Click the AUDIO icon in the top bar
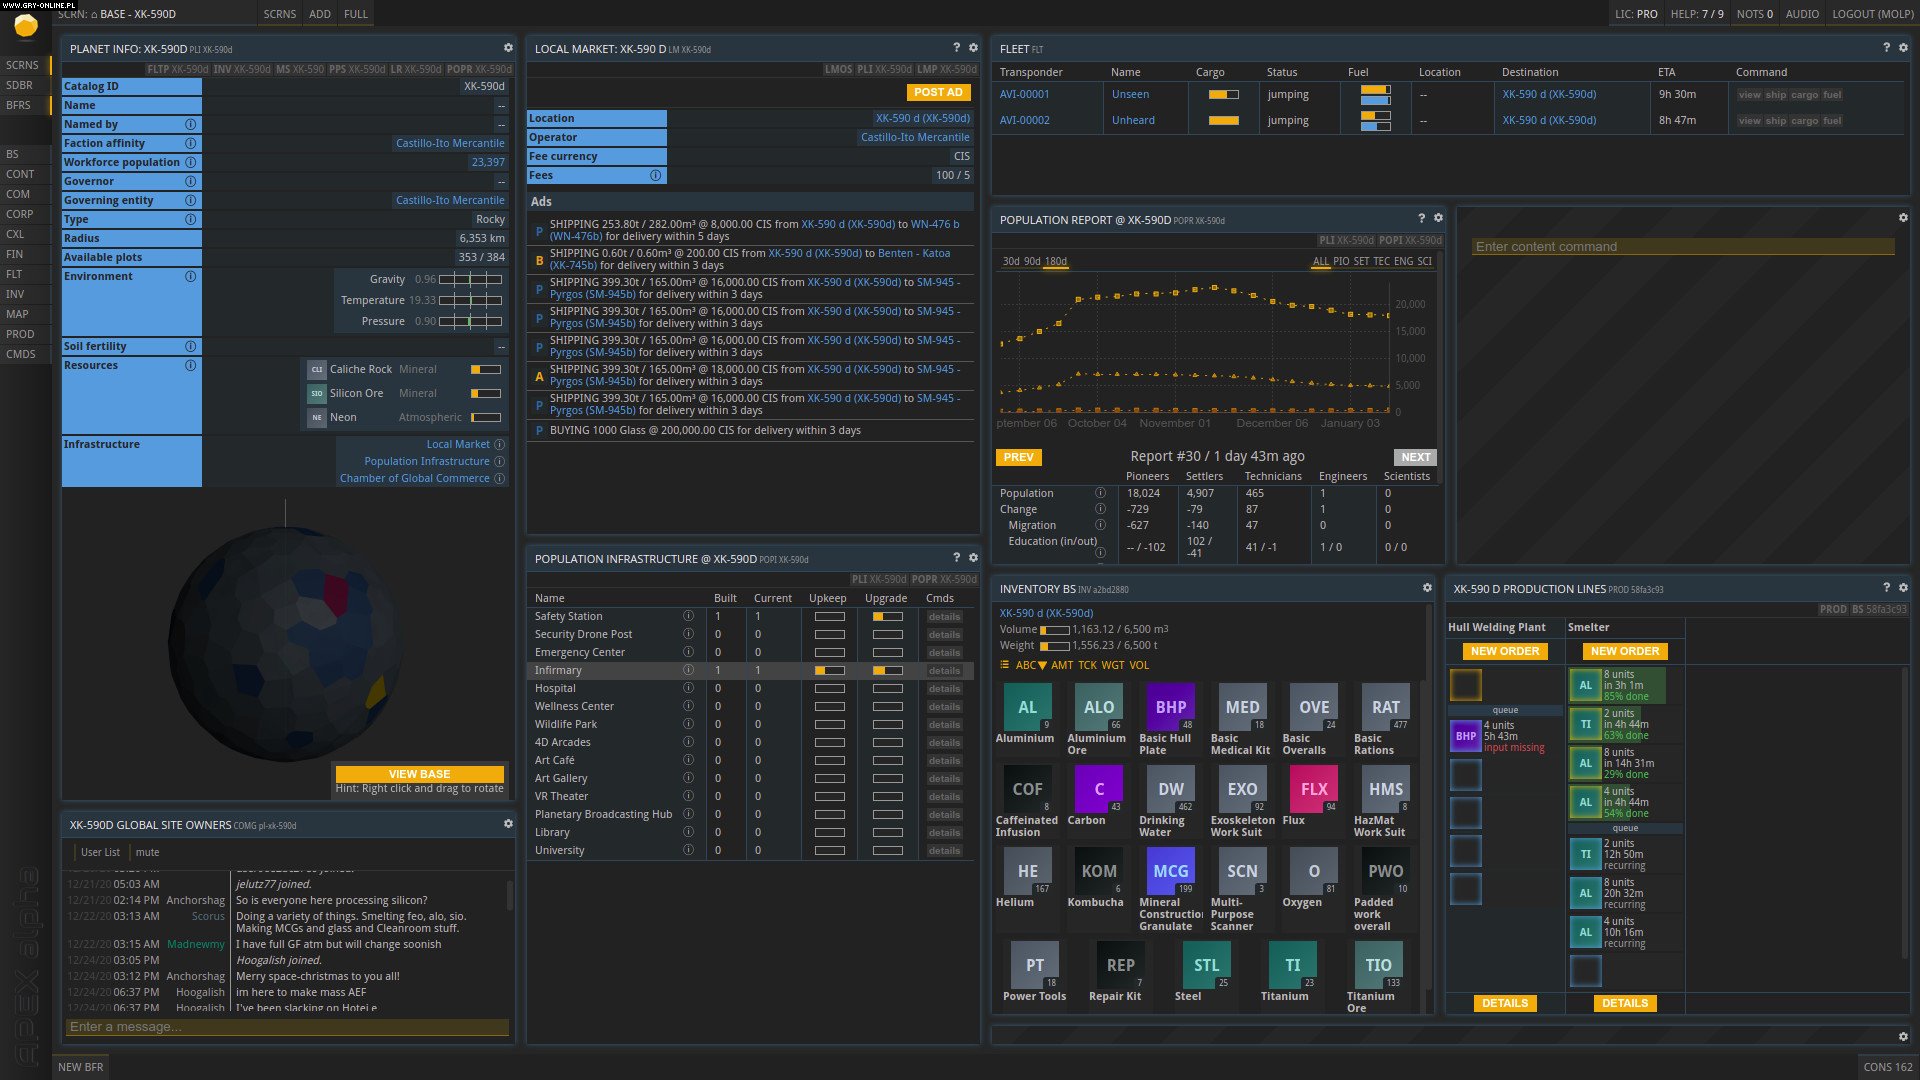Image resolution: width=1920 pixels, height=1080 pixels. click(1801, 14)
